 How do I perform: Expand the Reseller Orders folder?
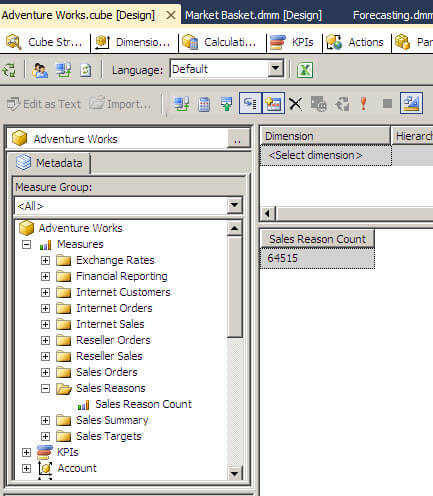45,340
